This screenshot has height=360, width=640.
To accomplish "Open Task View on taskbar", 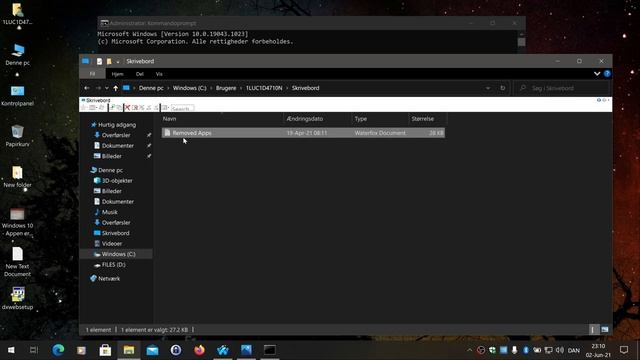I will [34, 350].
